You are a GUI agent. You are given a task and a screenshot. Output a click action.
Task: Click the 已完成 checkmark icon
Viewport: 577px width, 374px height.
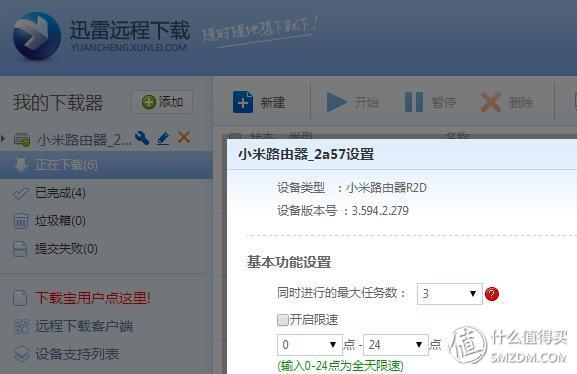[x=20, y=193]
